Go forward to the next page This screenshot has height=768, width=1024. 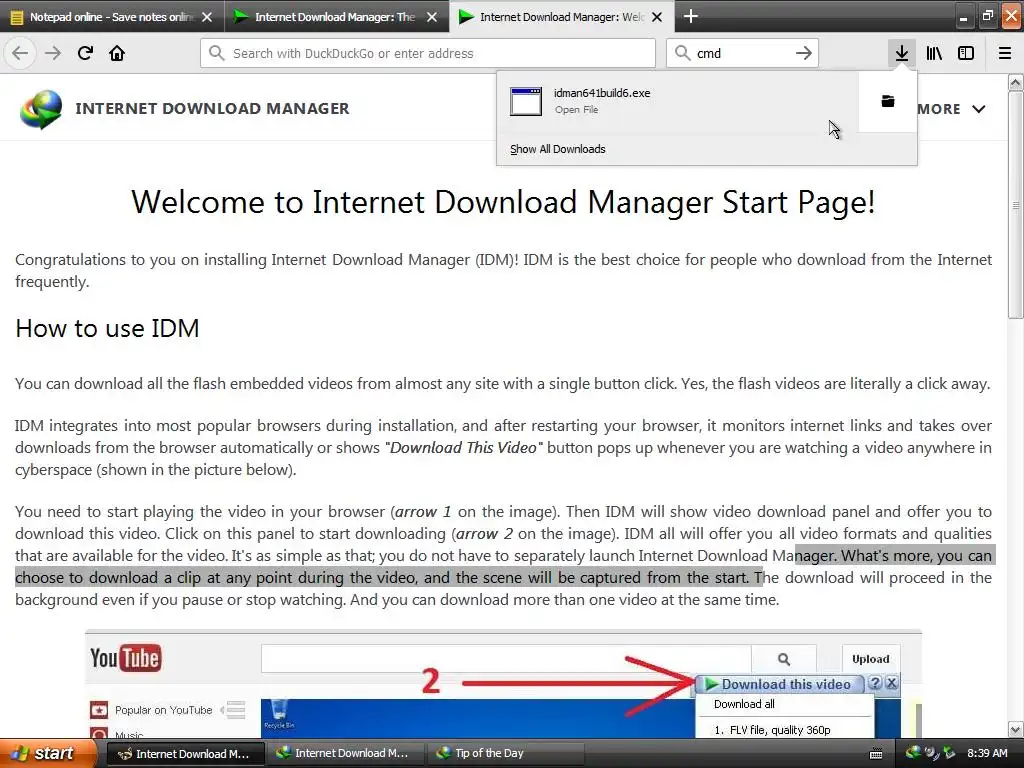click(53, 53)
